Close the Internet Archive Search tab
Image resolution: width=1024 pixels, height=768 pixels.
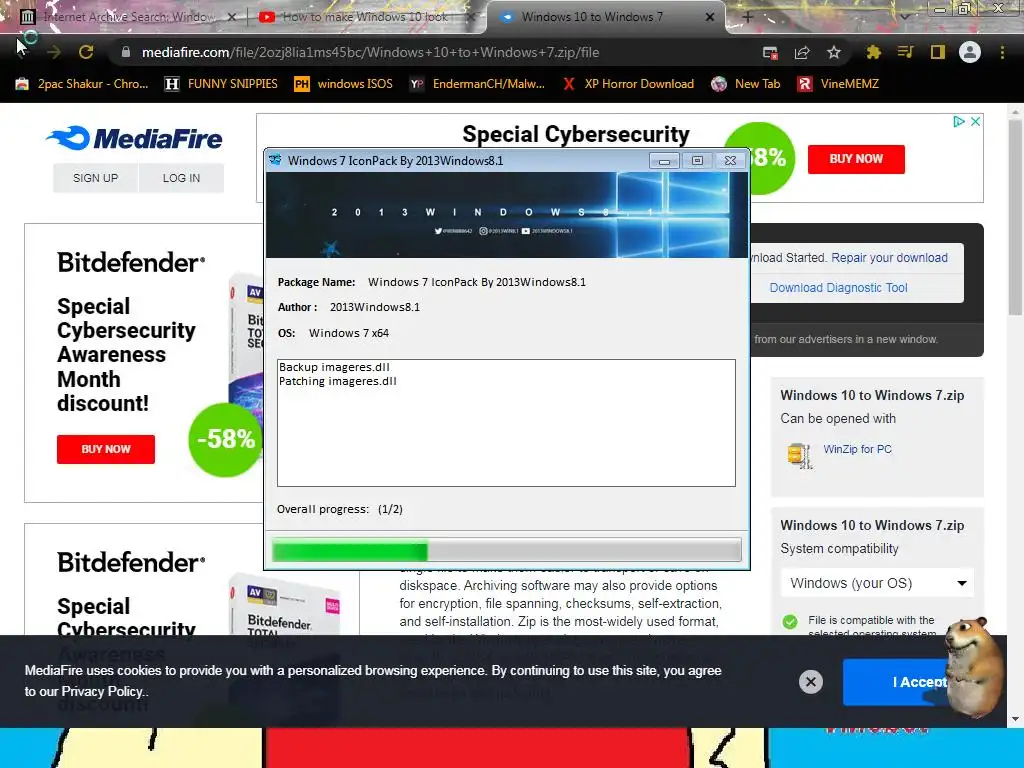[231, 17]
